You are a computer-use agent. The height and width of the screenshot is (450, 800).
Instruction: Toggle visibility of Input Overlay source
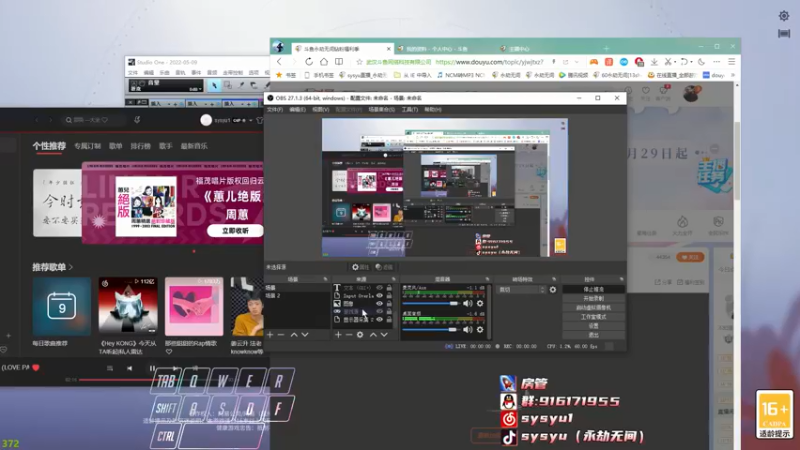click(x=379, y=295)
